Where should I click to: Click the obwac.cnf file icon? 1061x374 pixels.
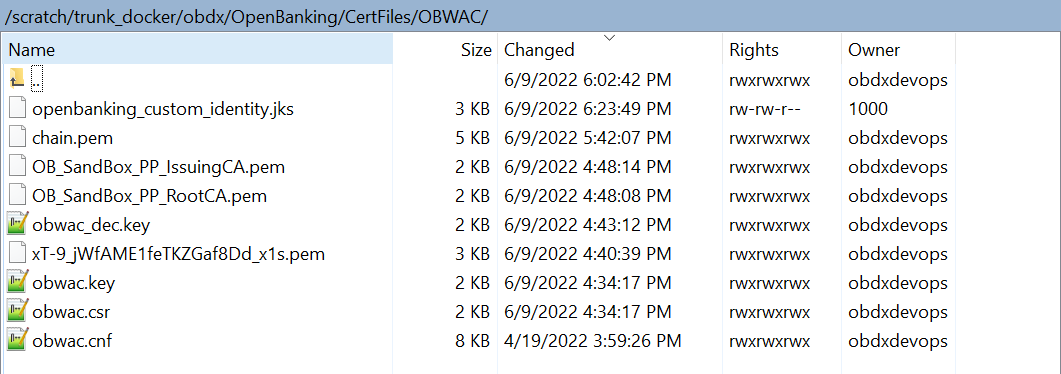click(x=18, y=341)
